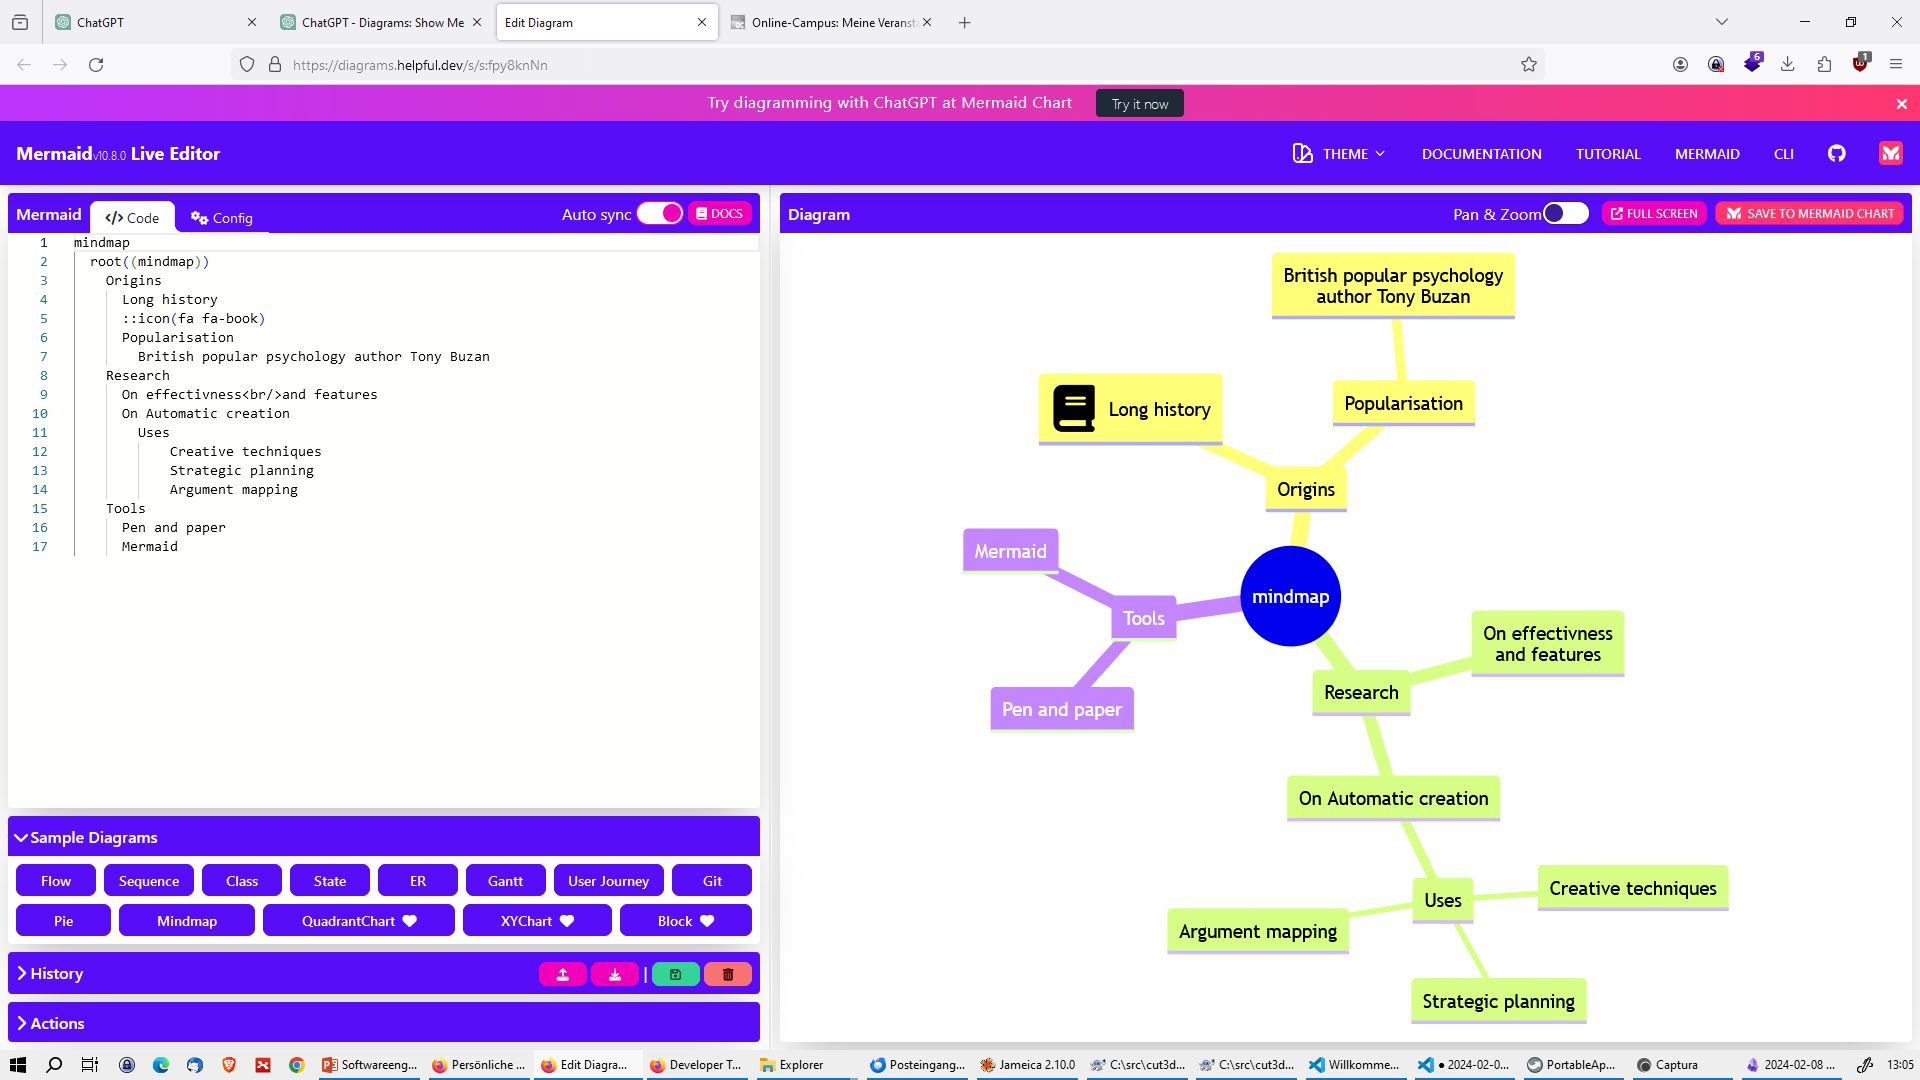Click the red trash icon in History
Image resolution: width=1920 pixels, height=1080 pixels.
click(x=728, y=975)
